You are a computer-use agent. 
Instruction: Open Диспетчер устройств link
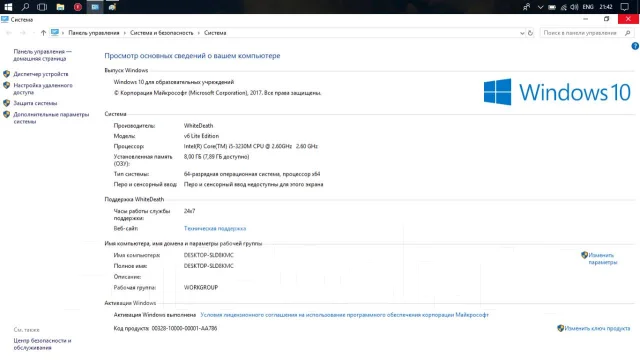[x=41, y=74]
